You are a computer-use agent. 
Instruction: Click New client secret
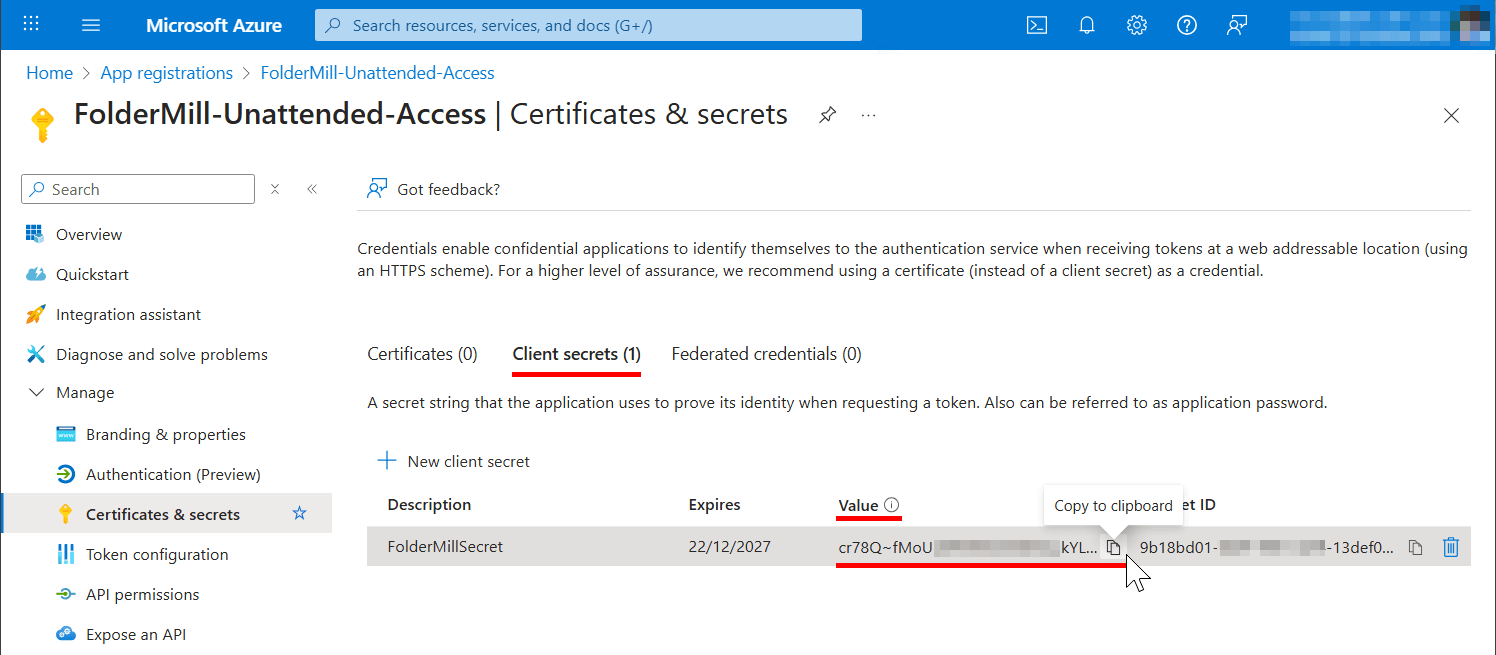pos(453,460)
